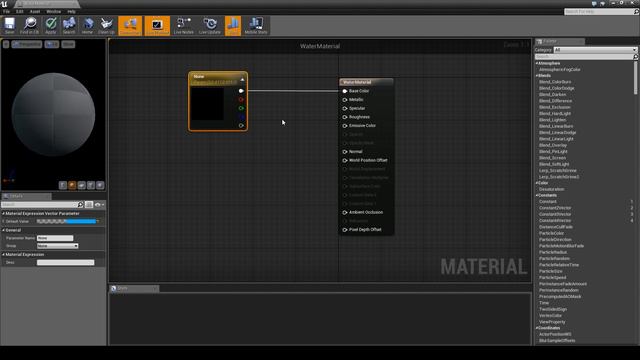Open the Search toolbar icon
Viewport: 640px width, 360px height.
69,26
